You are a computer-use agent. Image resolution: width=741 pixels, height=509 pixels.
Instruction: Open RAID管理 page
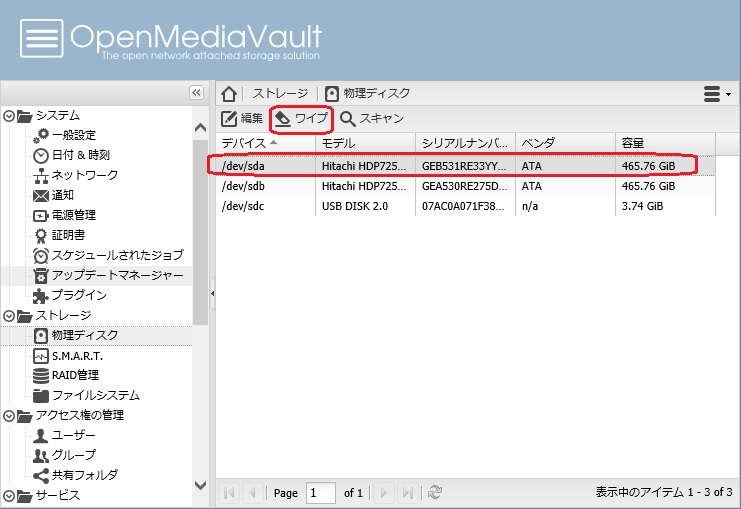66,375
